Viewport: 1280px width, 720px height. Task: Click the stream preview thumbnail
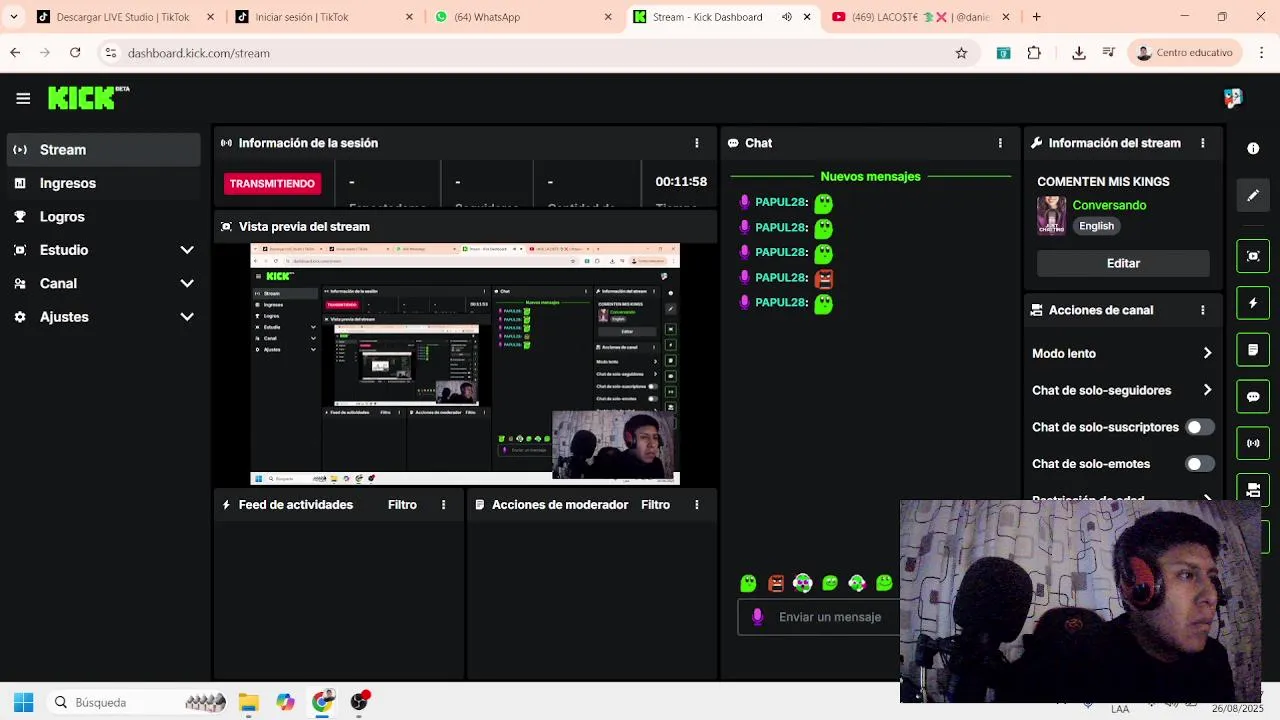point(465,364)
